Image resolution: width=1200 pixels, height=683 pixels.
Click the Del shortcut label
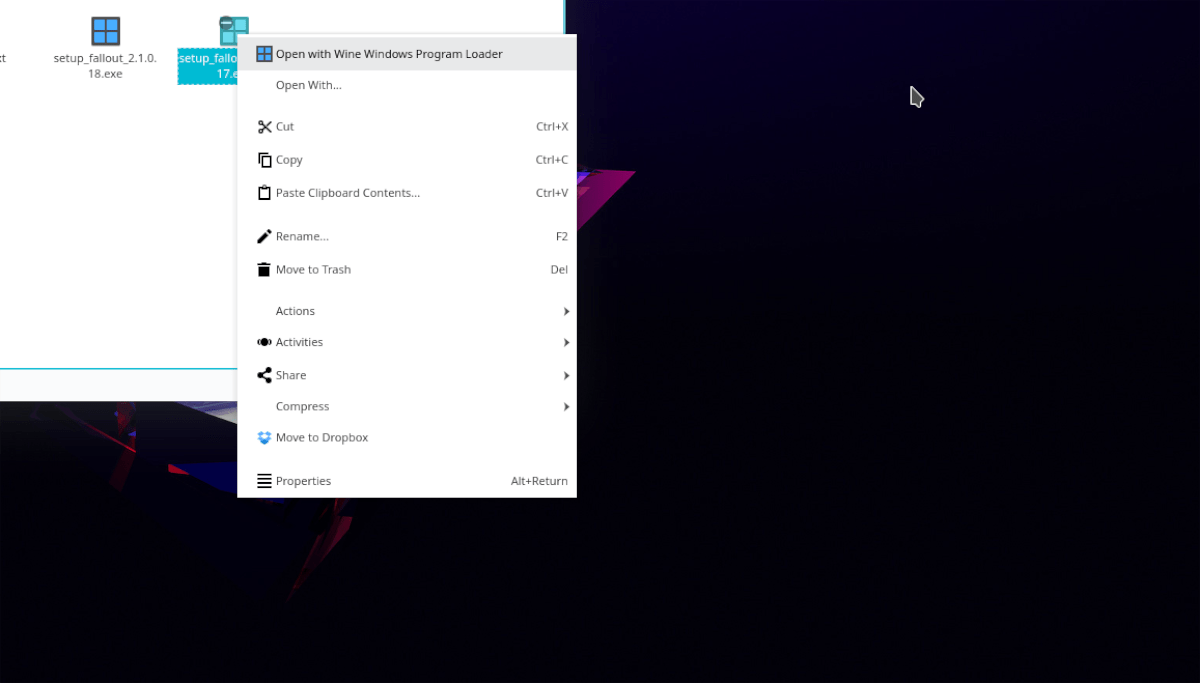[559, 270]
